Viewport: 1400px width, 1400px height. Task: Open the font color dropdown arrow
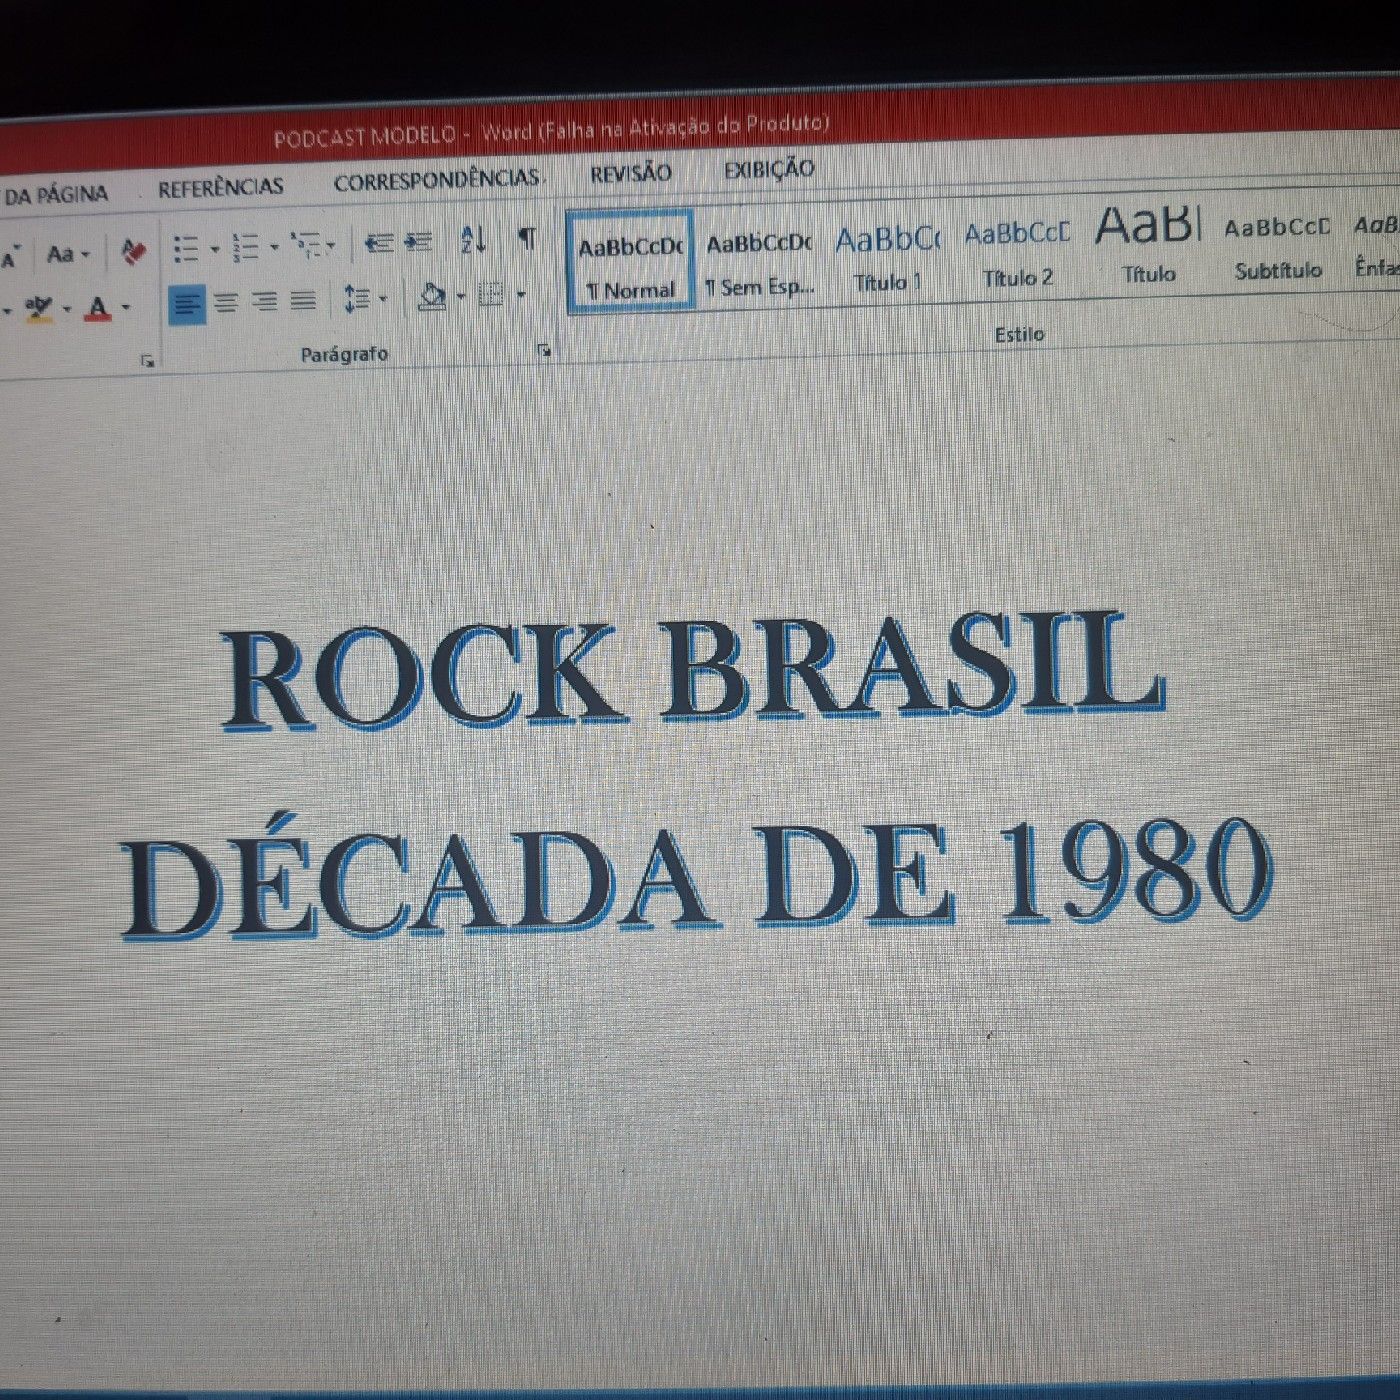tap(124, 308)
